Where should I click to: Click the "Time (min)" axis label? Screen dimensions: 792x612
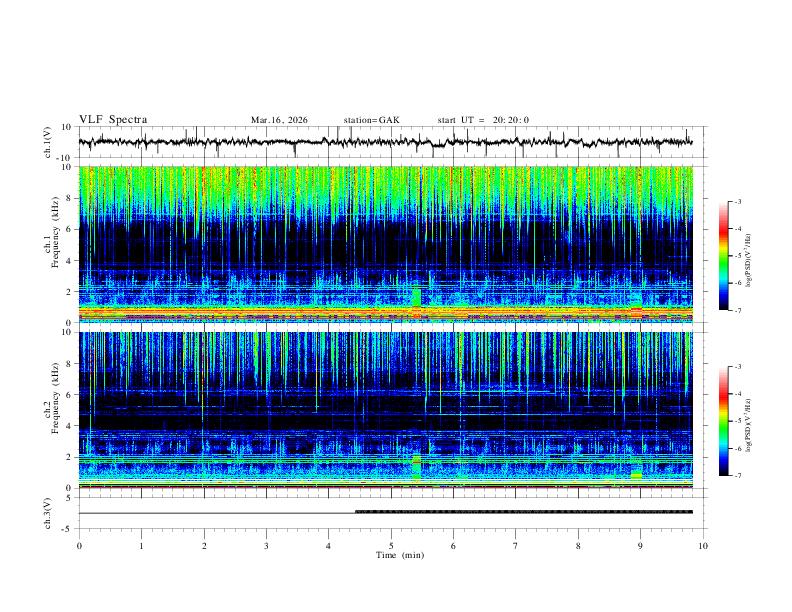coord(400,555)
